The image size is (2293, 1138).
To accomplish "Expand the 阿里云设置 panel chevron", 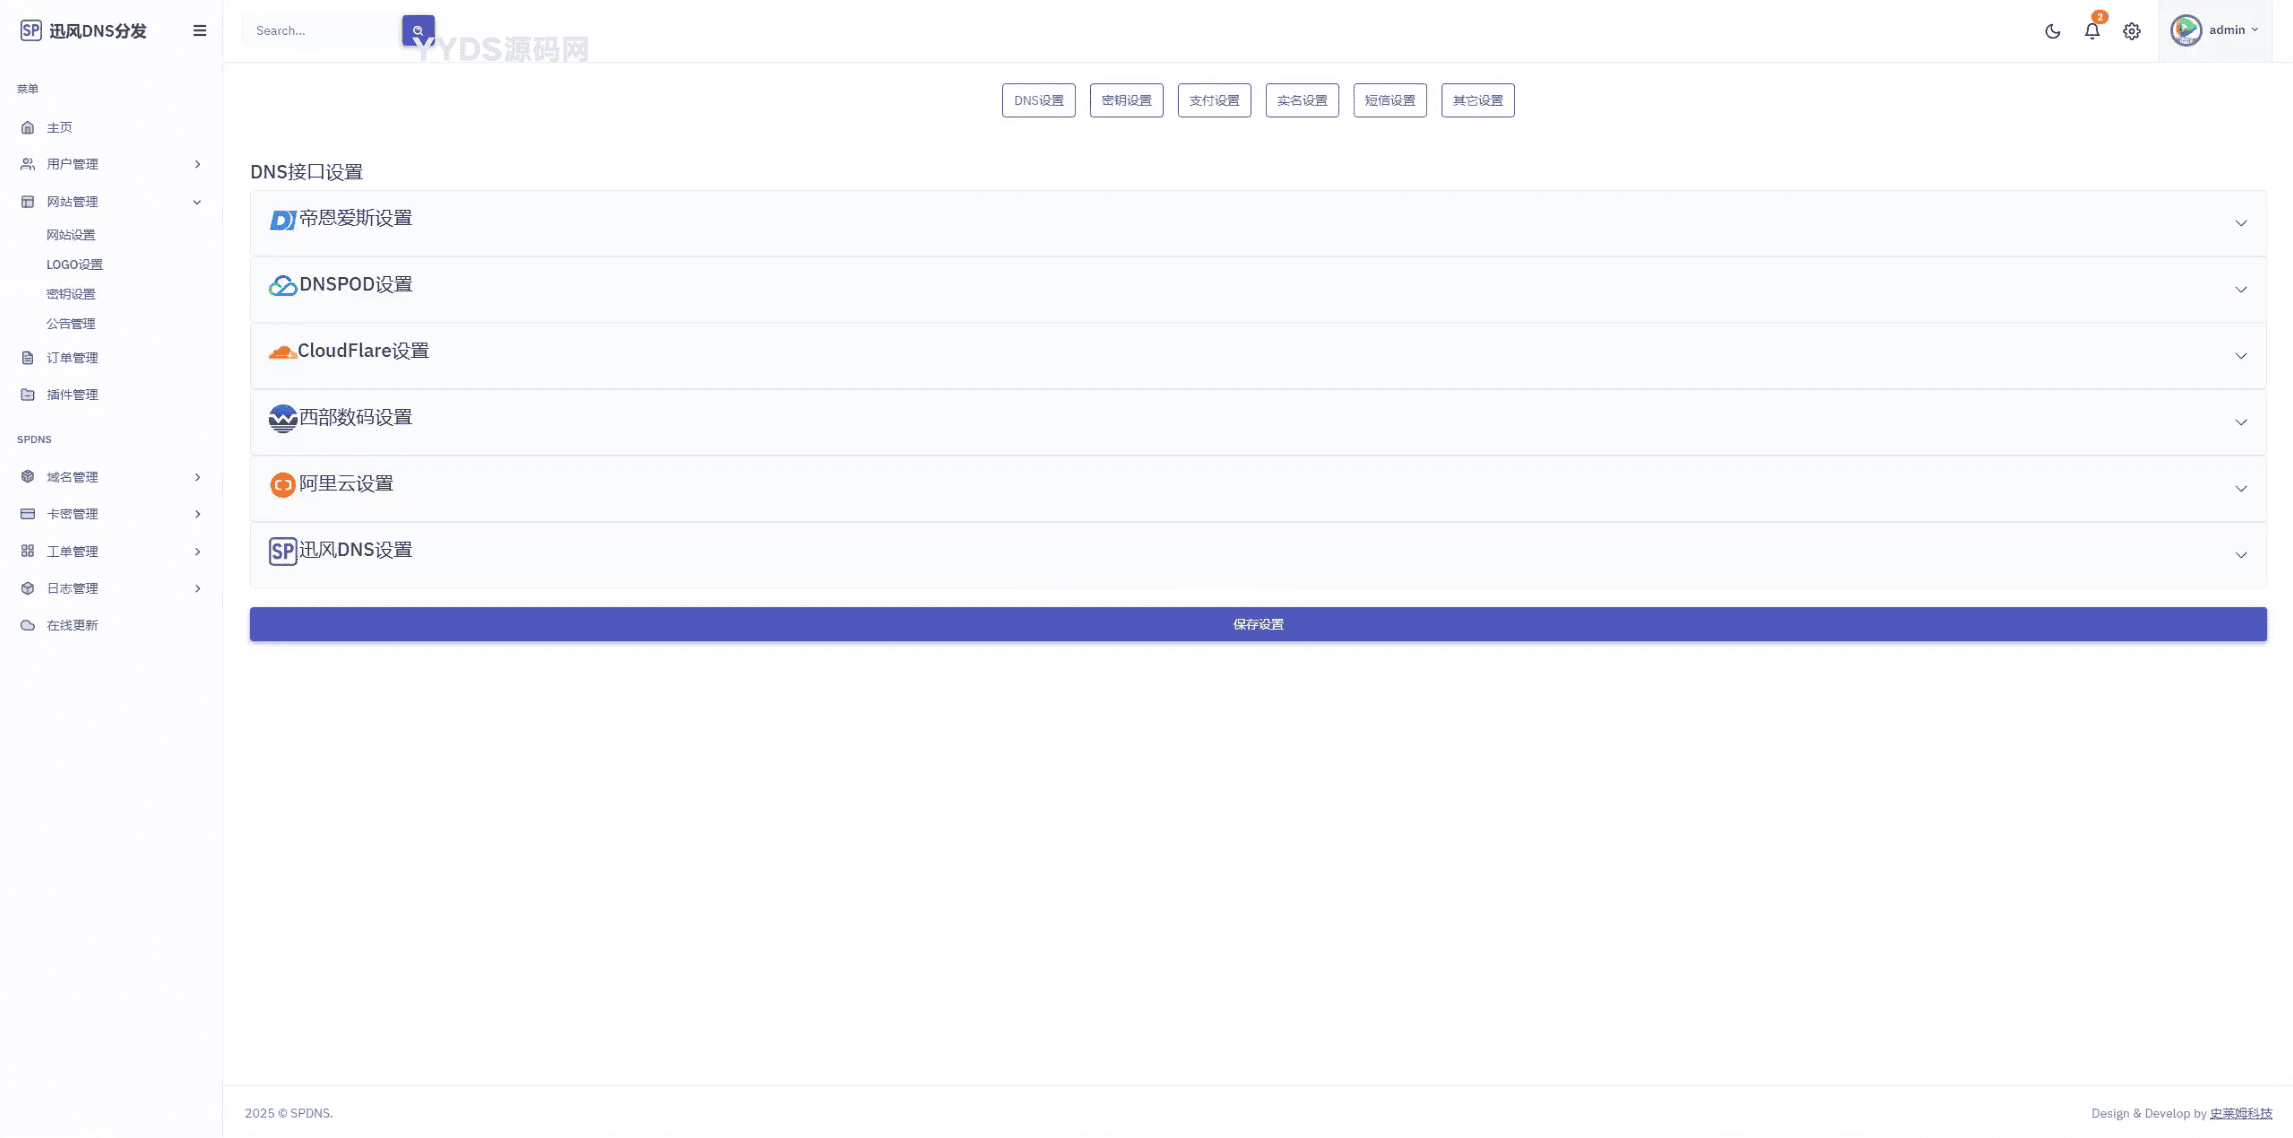I will point(2241,489).
